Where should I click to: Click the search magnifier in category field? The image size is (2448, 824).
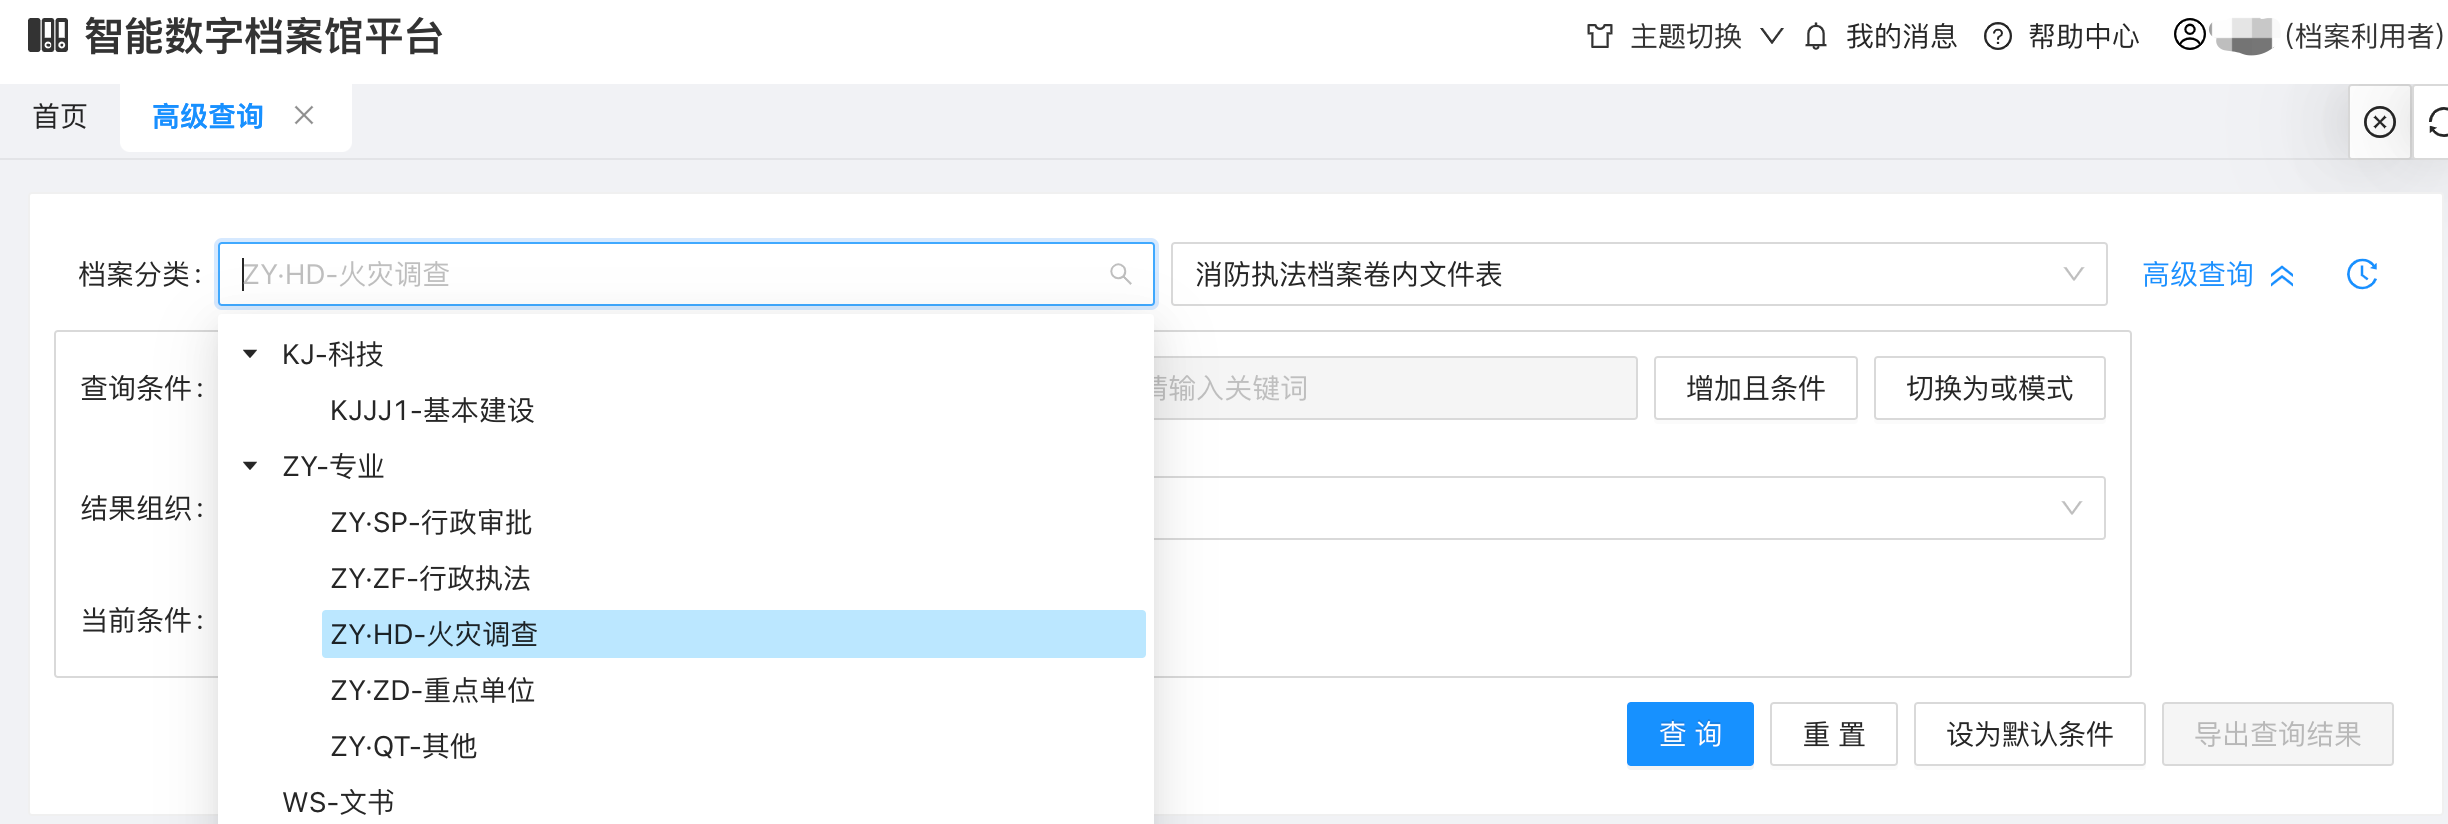point(1120,274)
